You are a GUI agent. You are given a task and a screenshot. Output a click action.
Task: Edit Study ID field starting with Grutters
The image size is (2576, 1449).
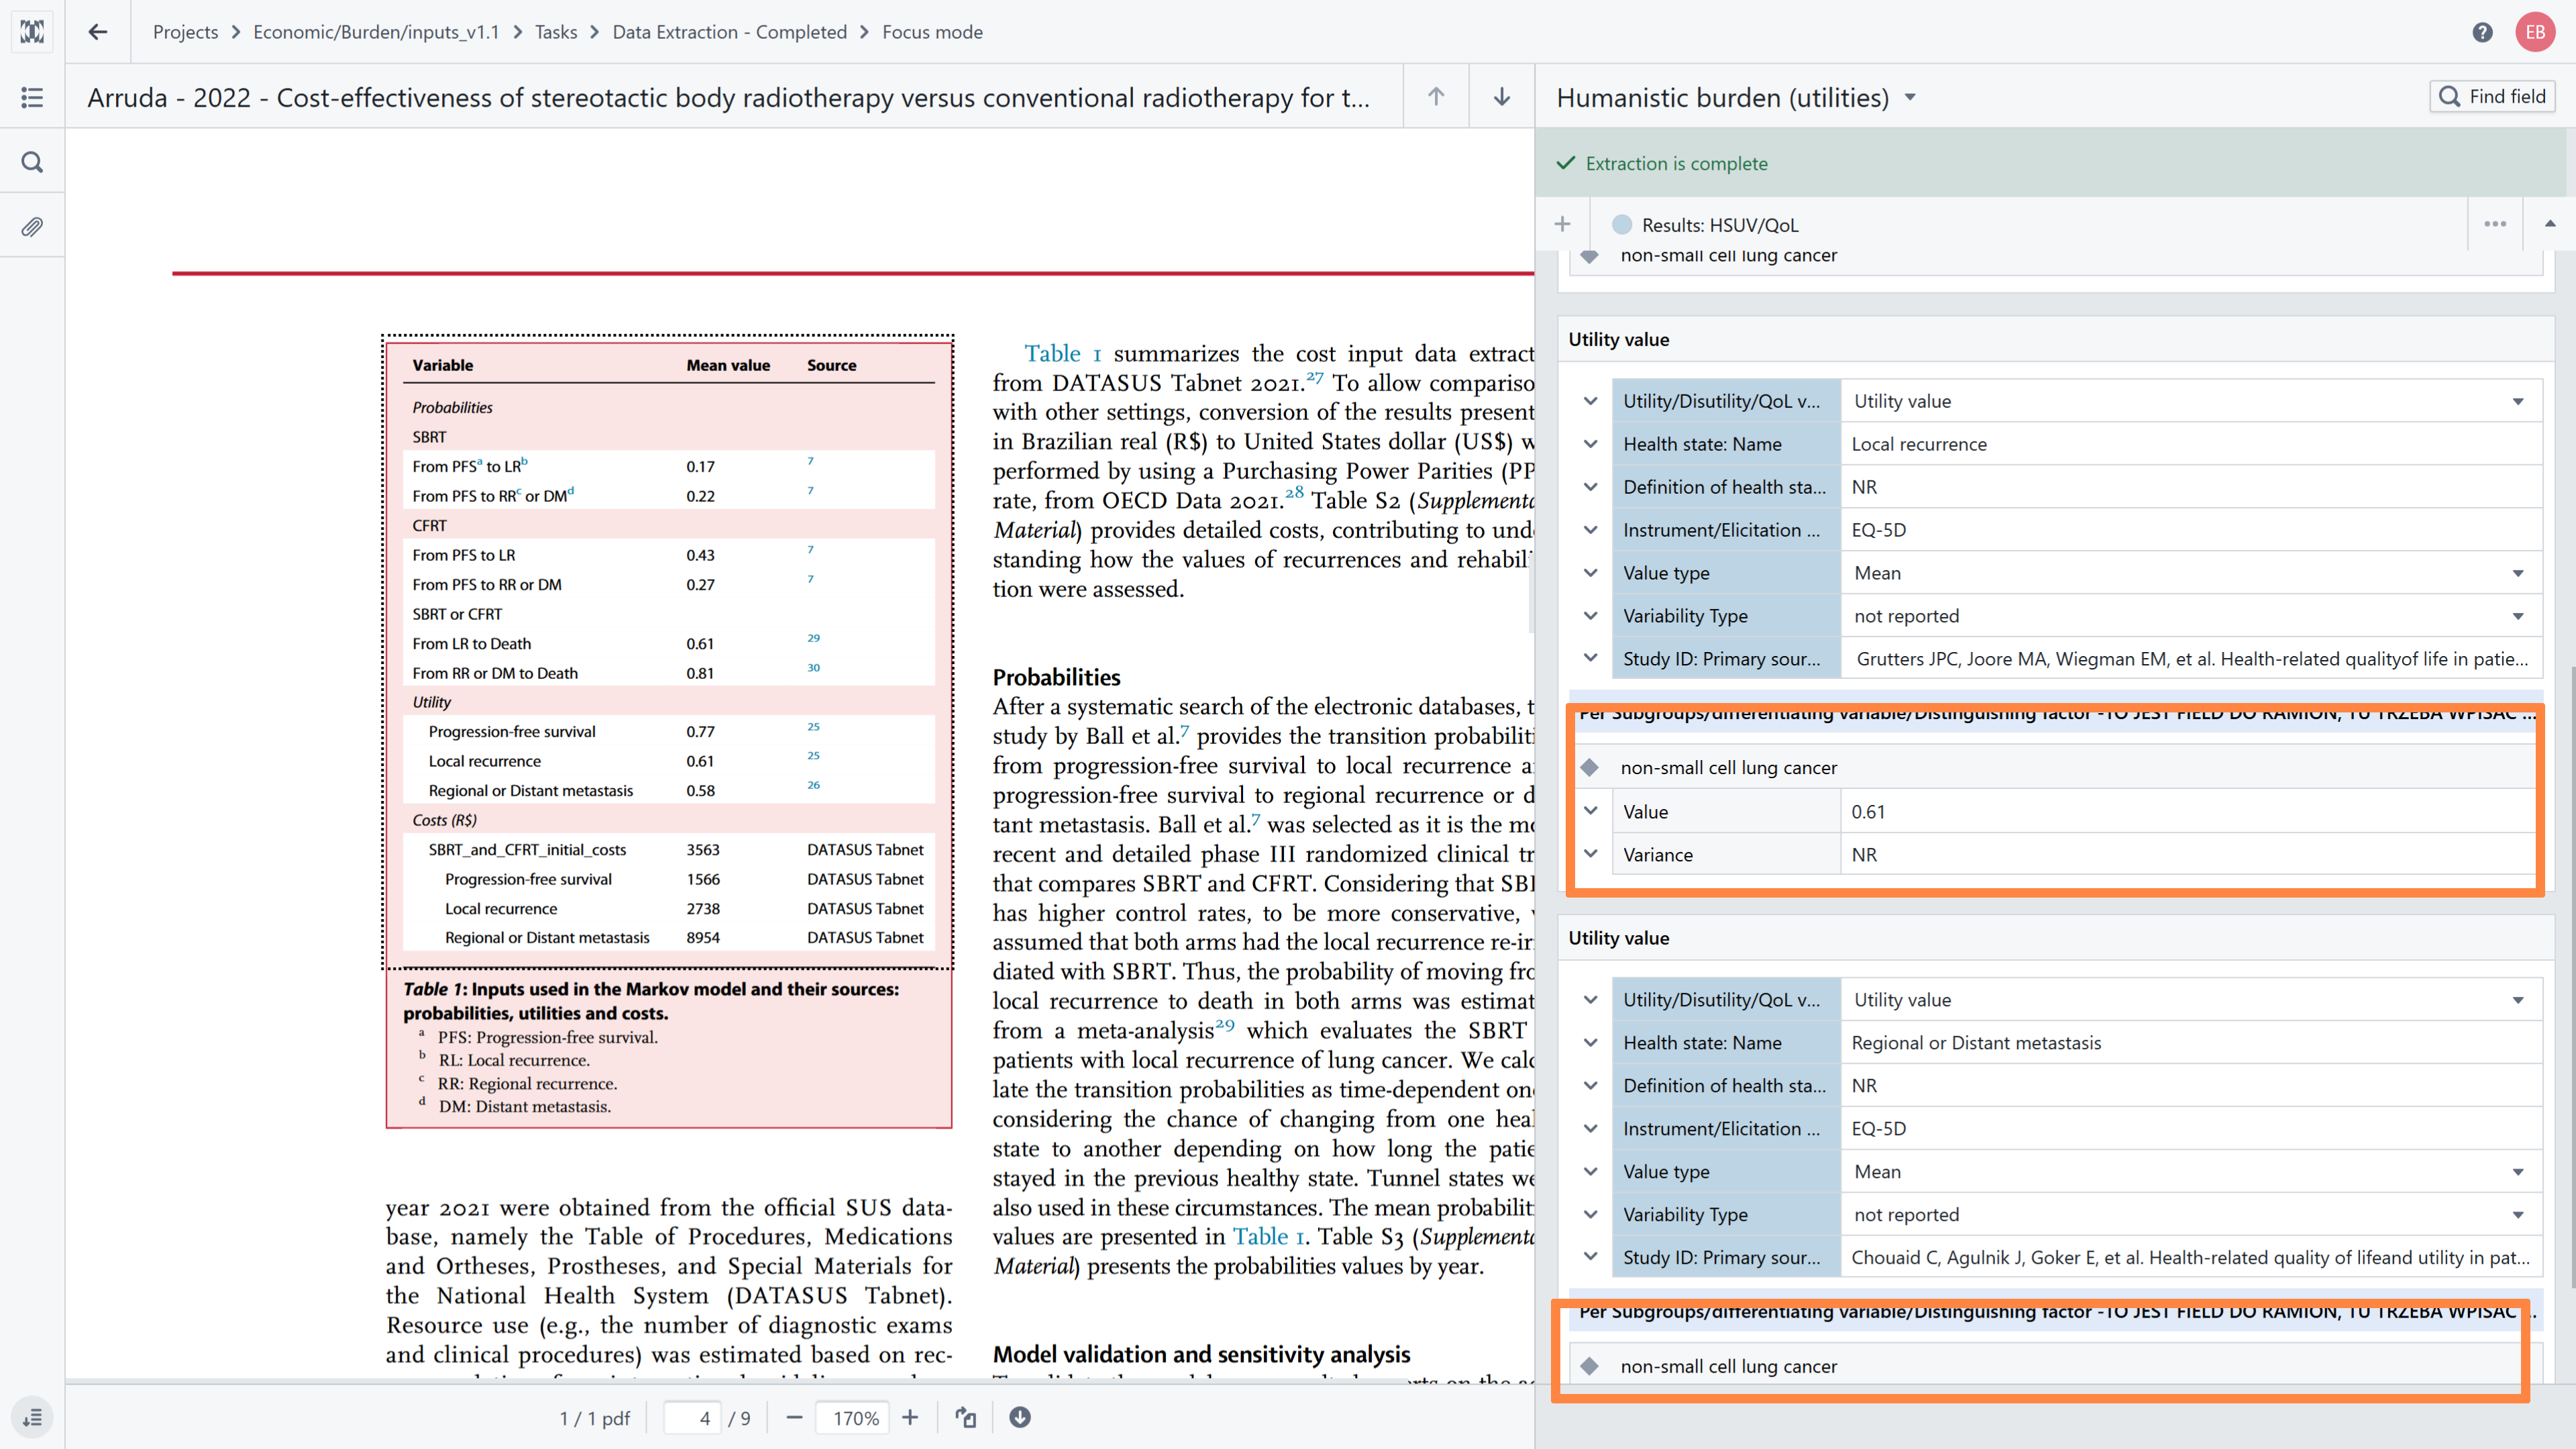point(2191,659)
